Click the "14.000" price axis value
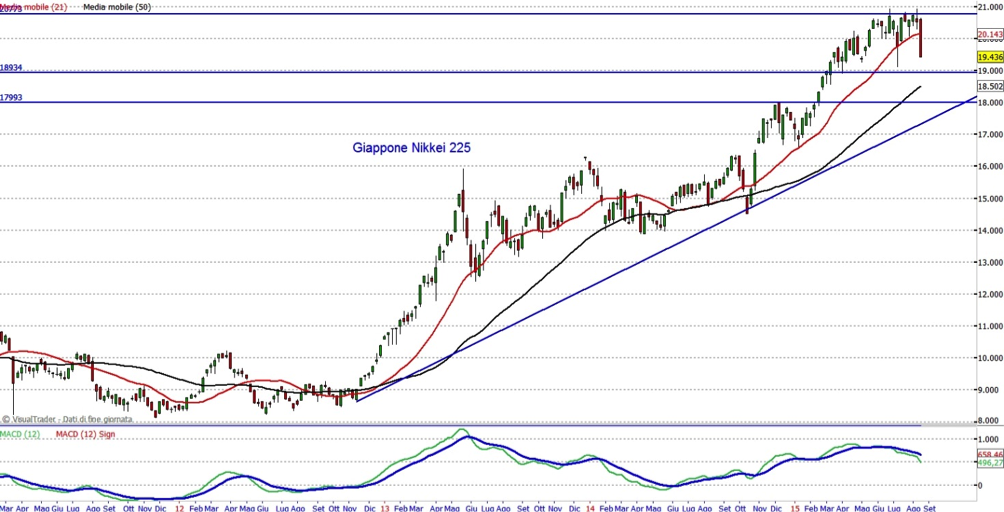1004x512 pixels. click(x=990, y=230)
